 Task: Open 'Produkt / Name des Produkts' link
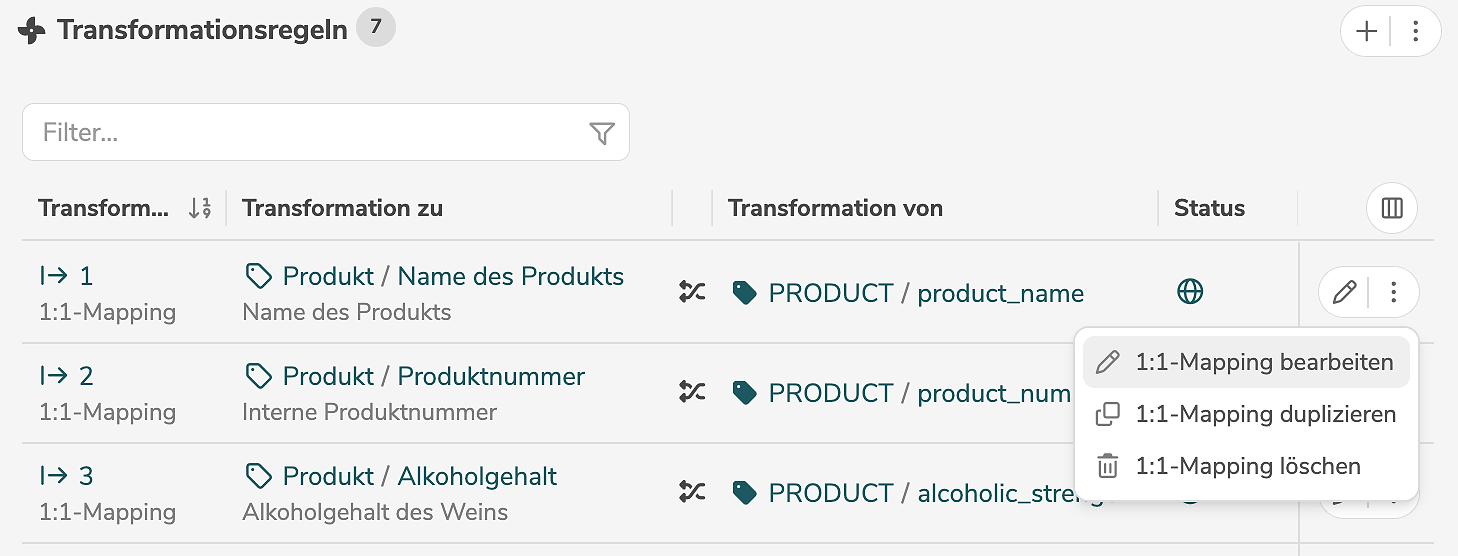[x=452, y=276]
